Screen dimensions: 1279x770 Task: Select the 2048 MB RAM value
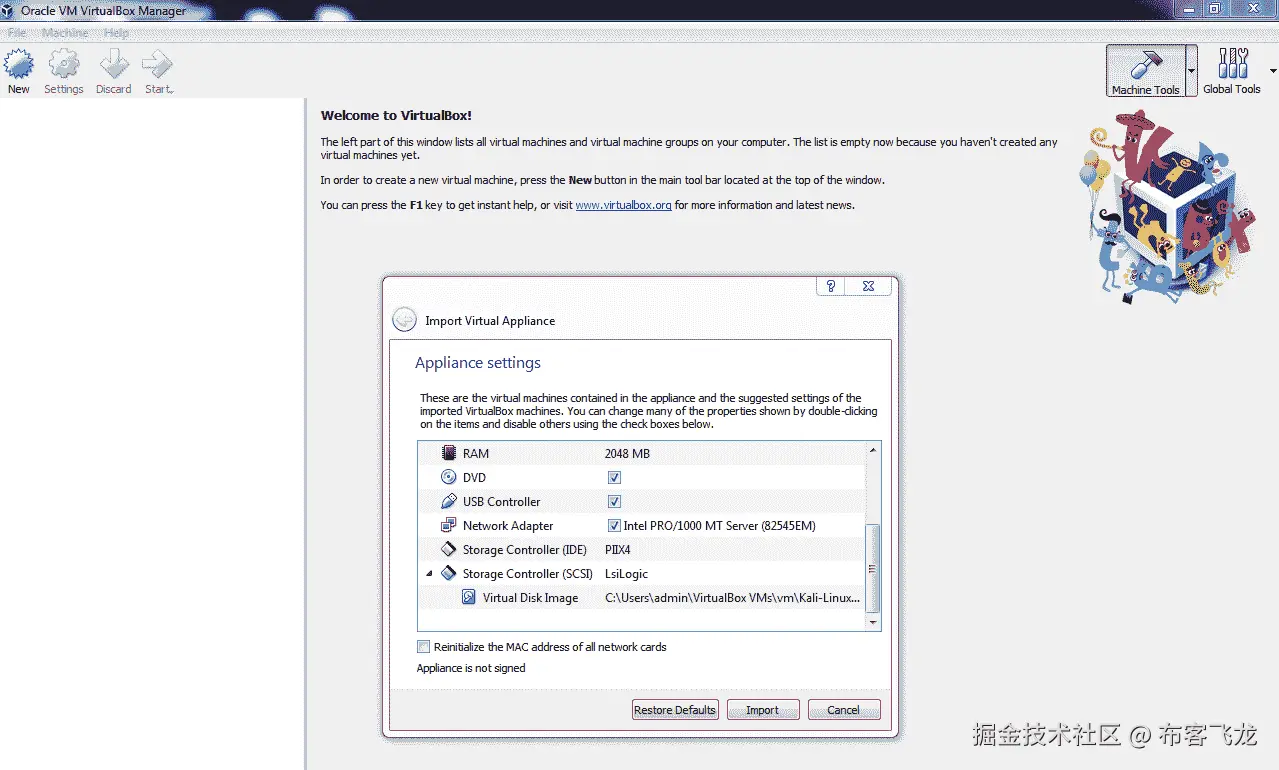[627, 454]
